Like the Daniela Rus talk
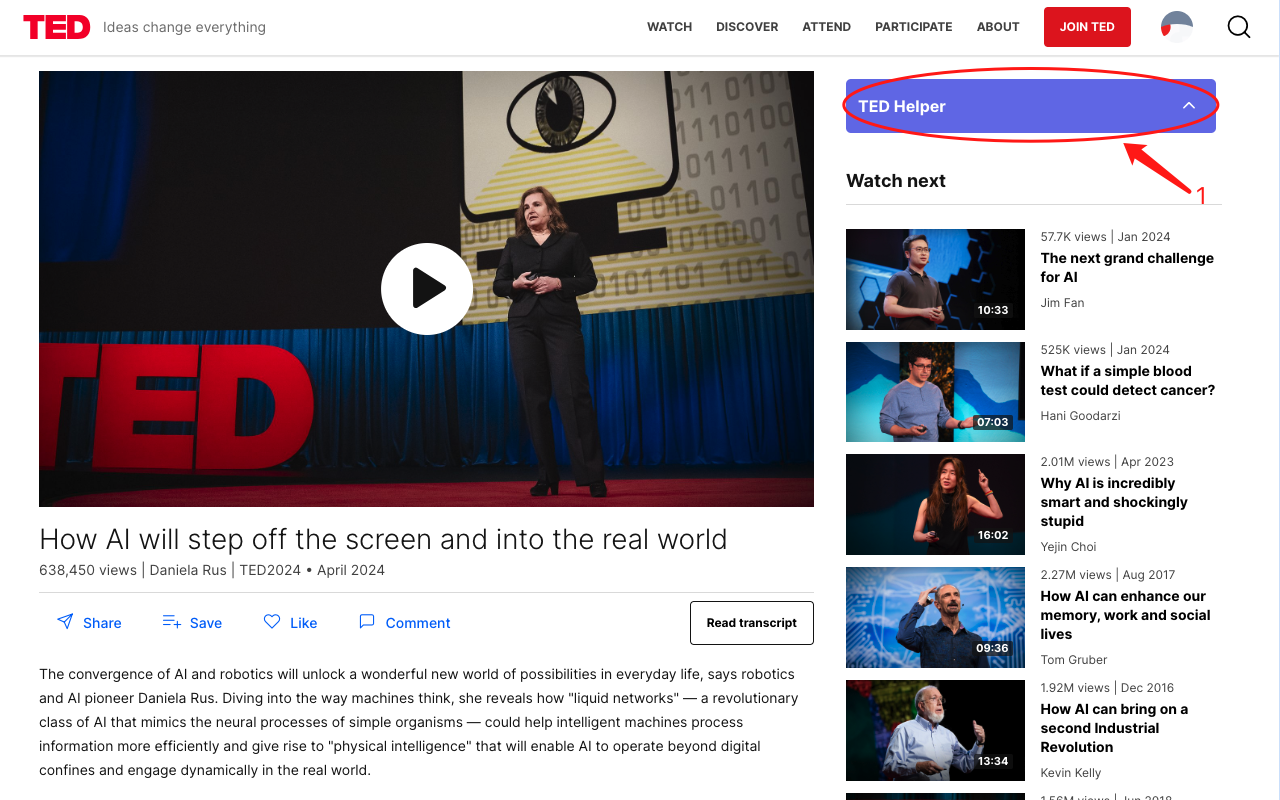 point(289,622)
